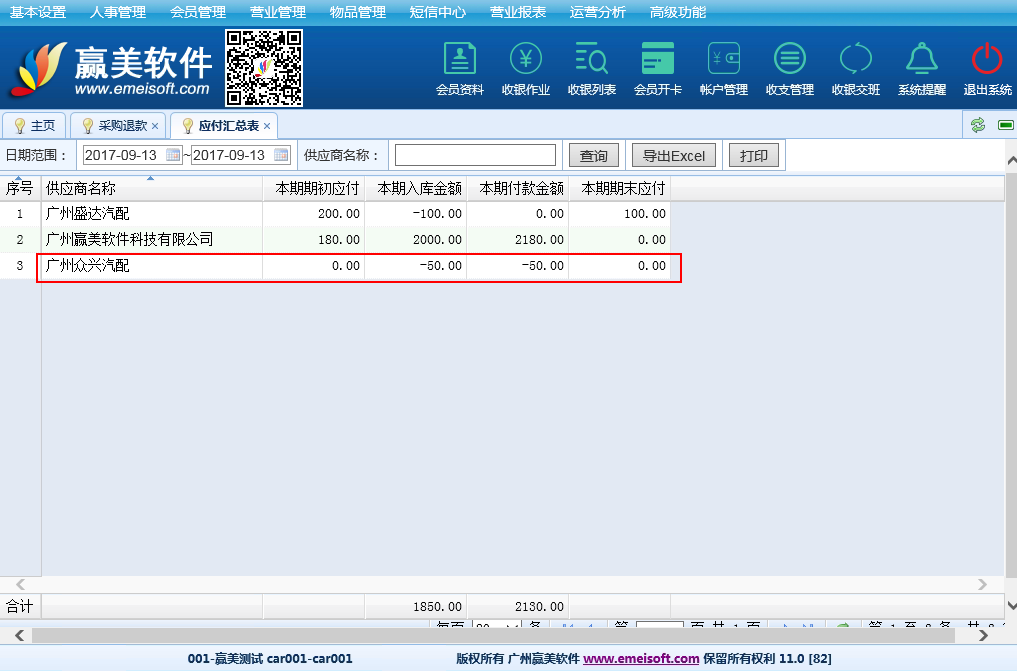
Task: Open the end date calendar picker
Action: point(281,155)
